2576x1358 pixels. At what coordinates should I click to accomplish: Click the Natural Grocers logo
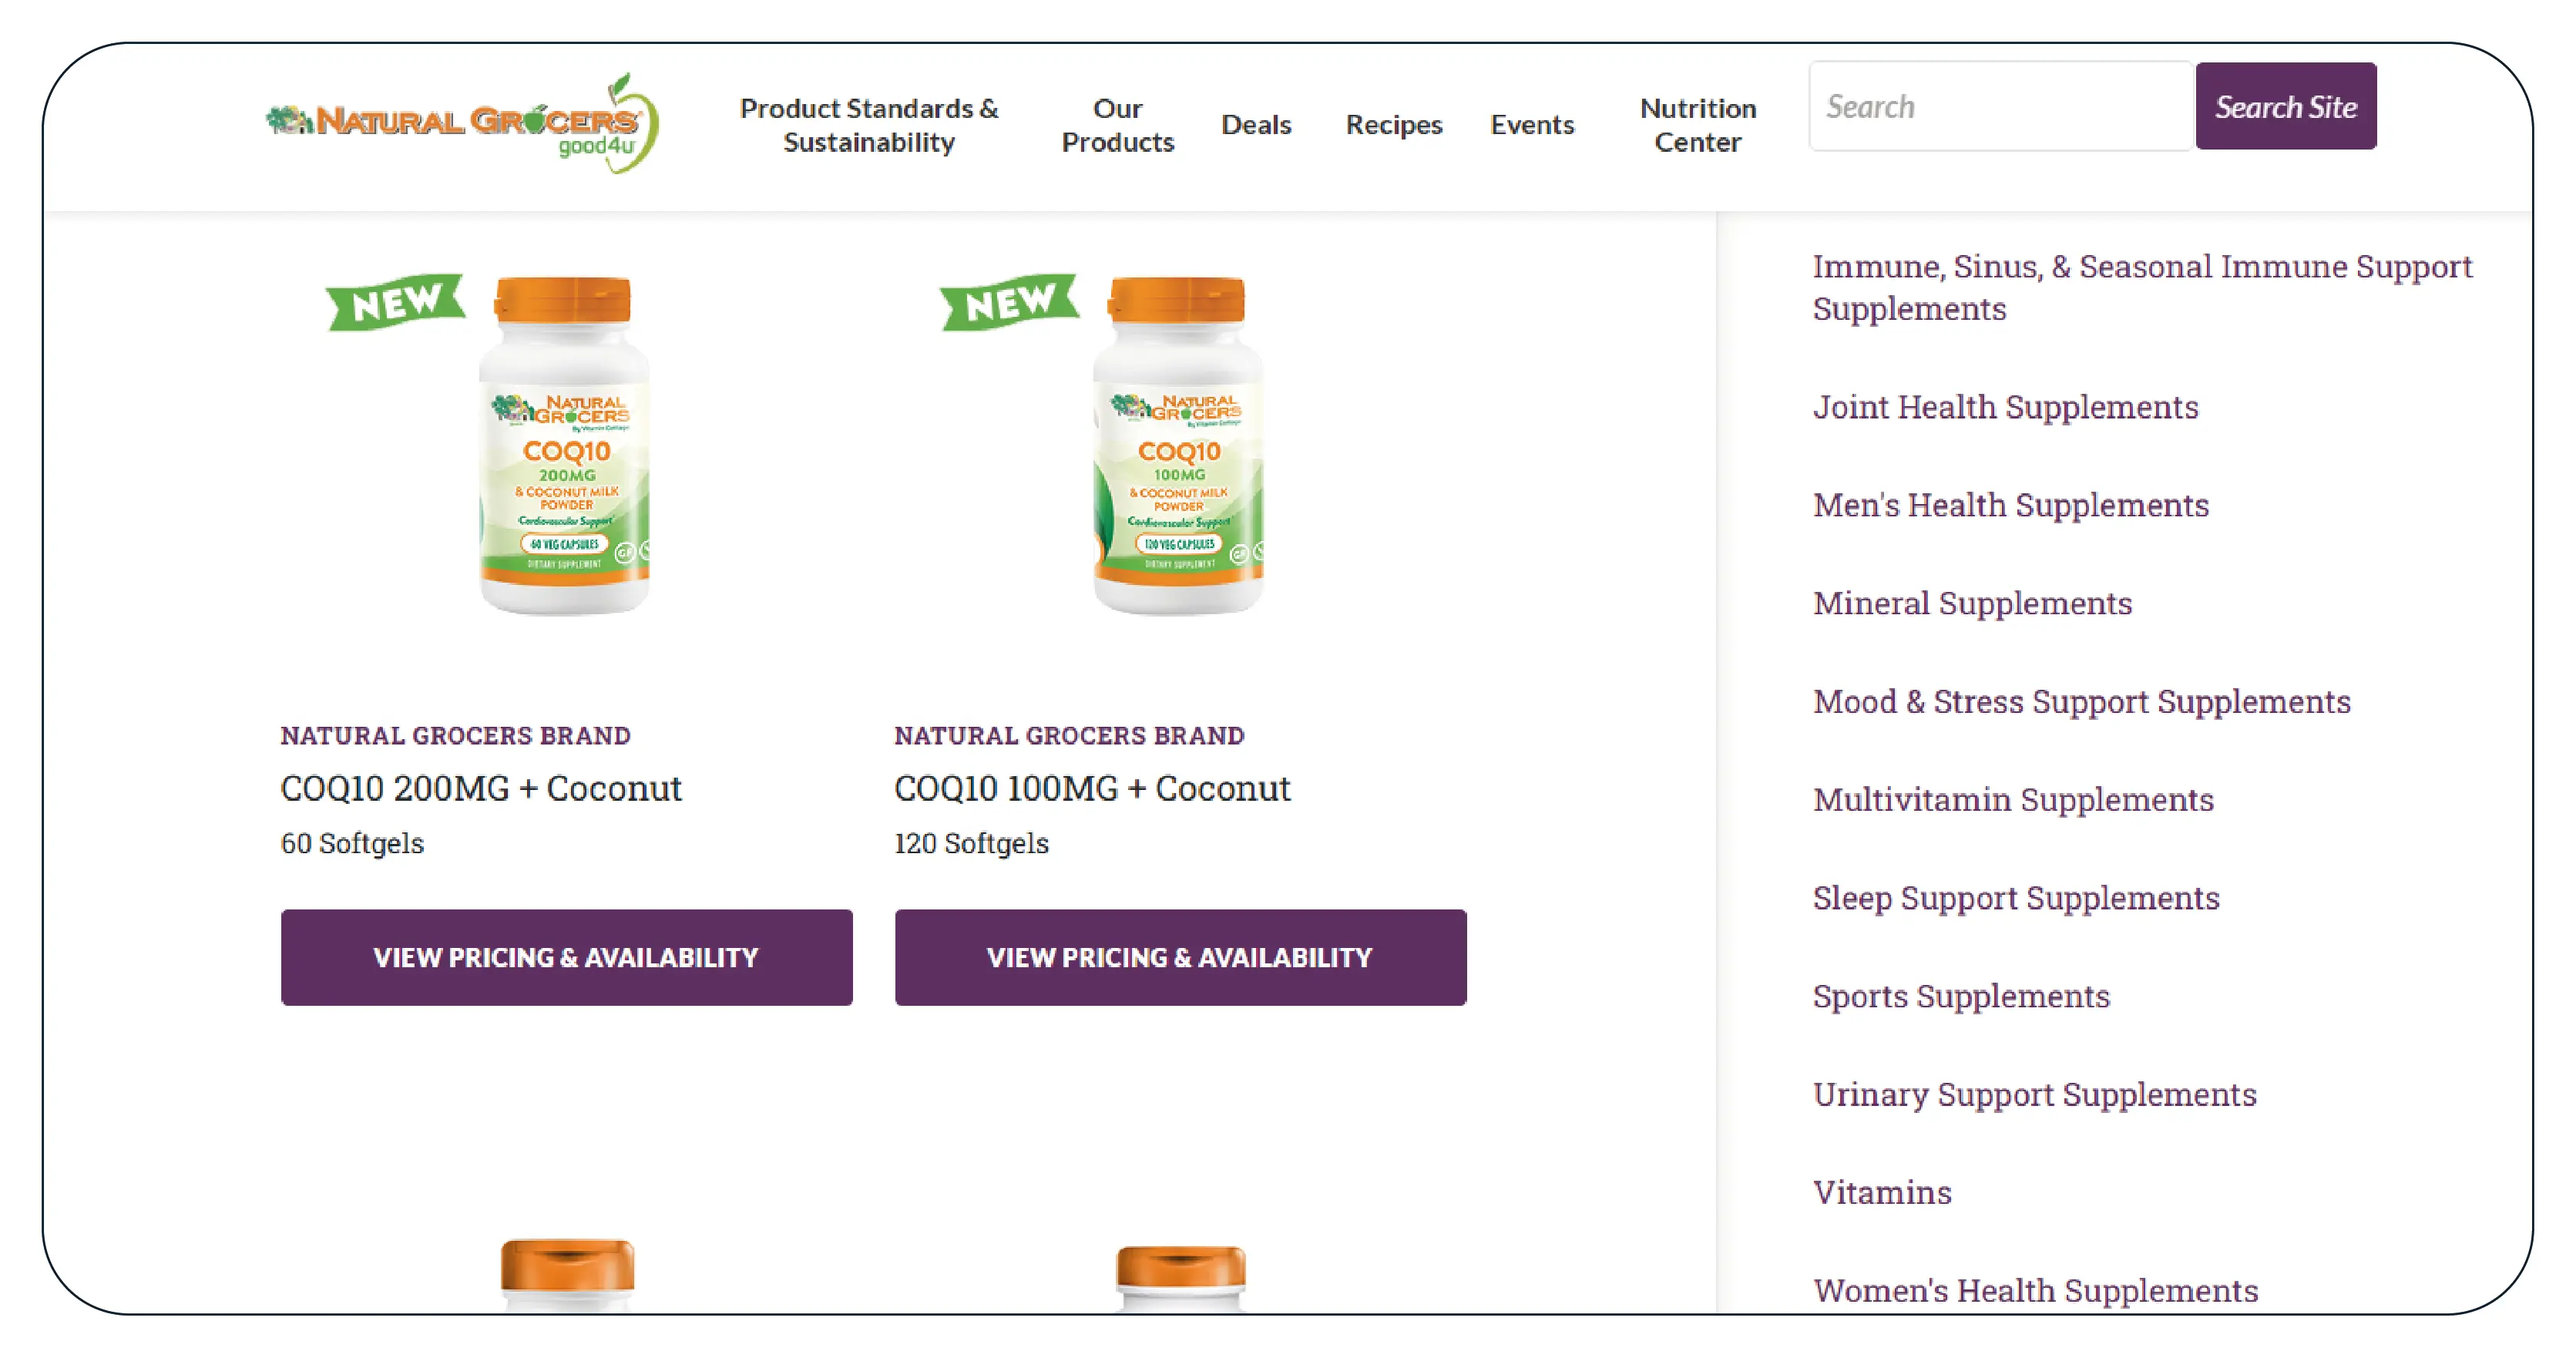tap(462, 124)
